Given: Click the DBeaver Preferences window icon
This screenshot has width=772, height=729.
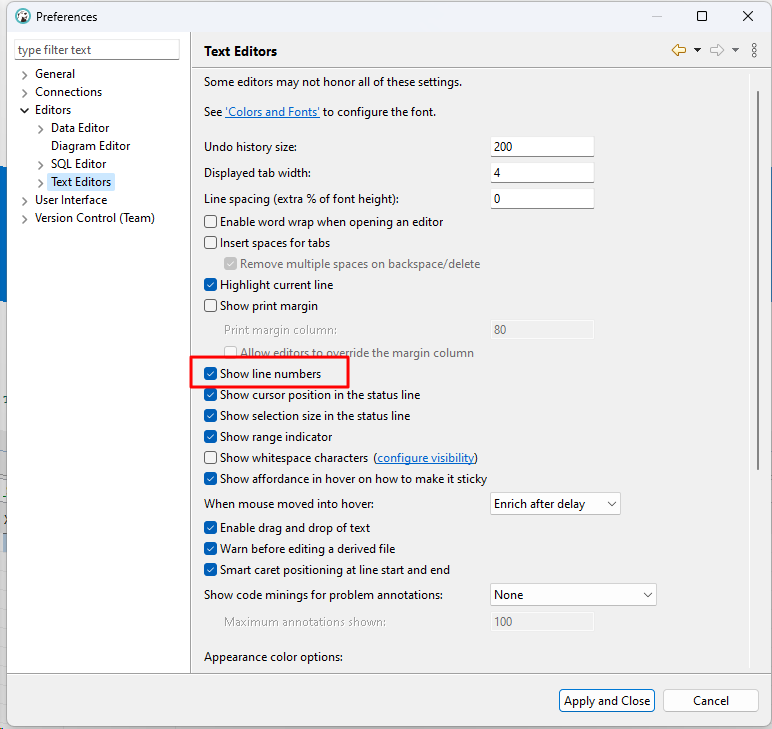Looking at the screenshot, I should pos(23,17).
